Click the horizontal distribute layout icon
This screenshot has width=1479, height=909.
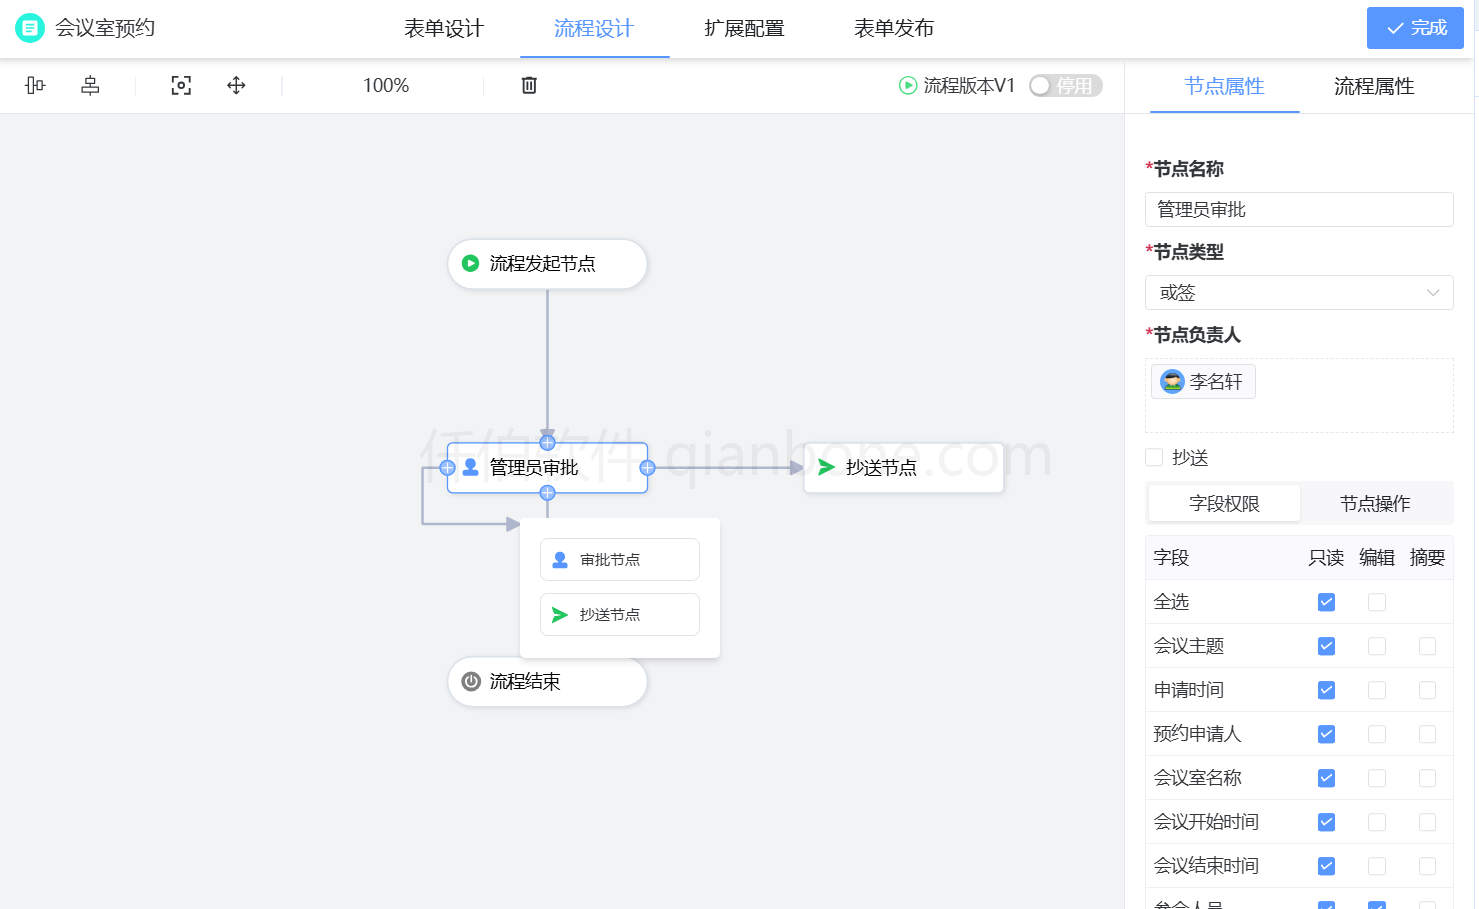(x=89, y=85)
